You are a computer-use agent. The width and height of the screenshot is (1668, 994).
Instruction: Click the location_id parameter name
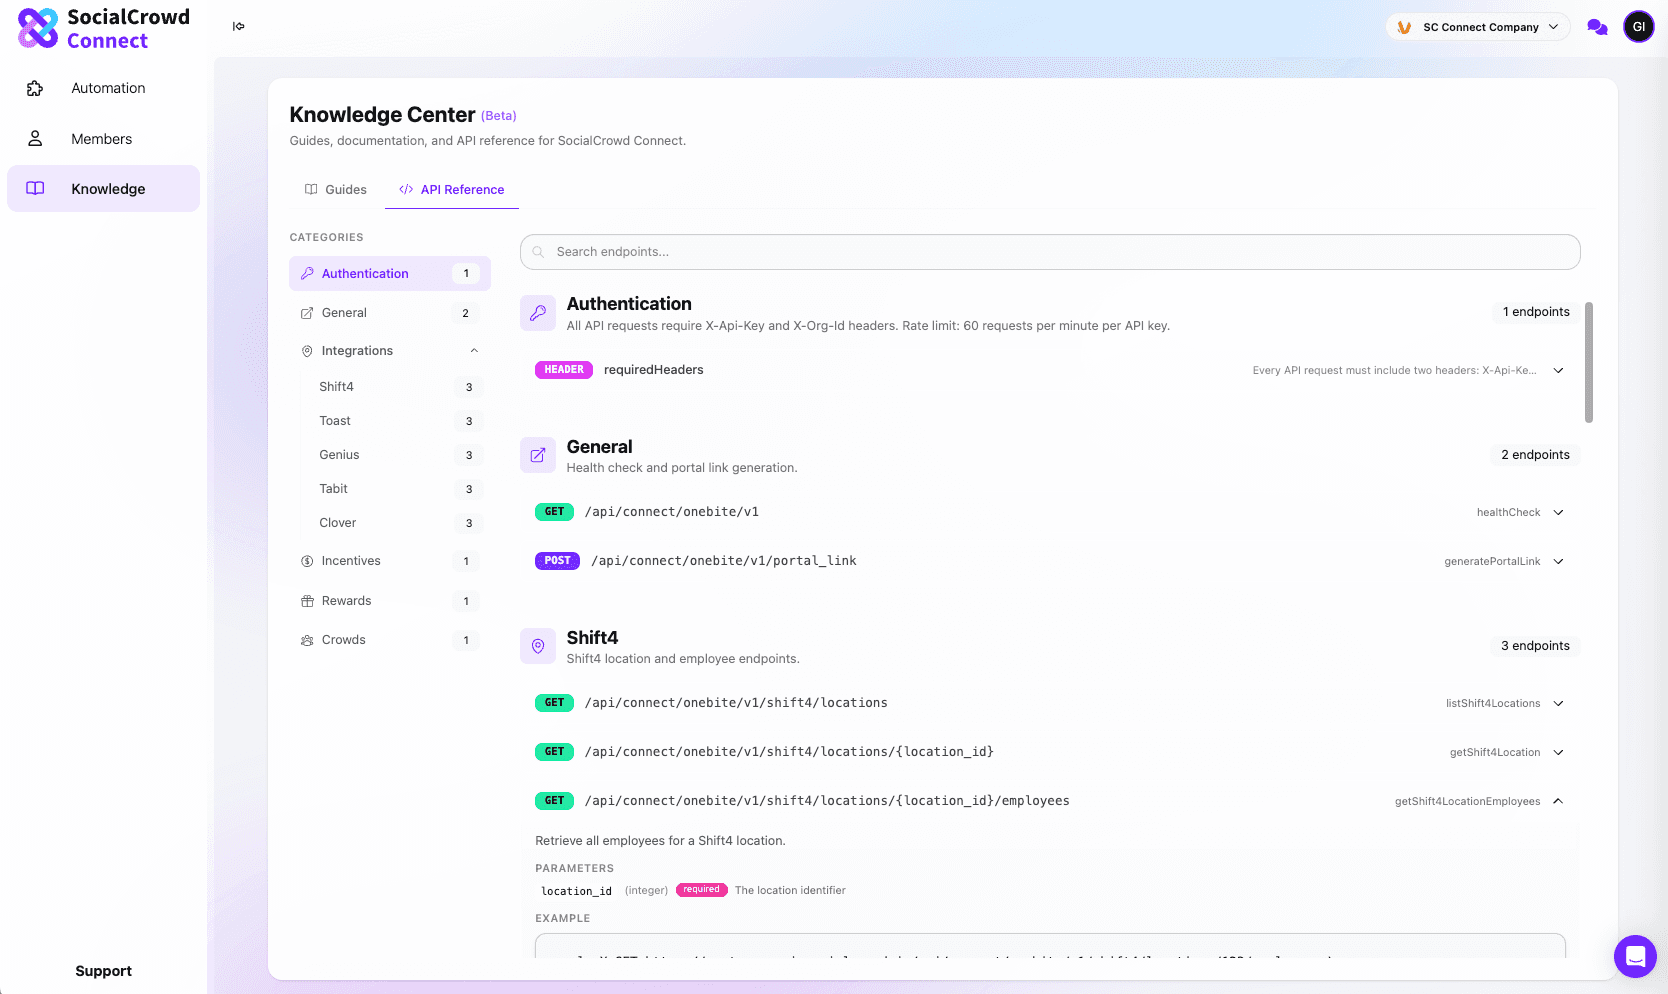coord(576,891)
